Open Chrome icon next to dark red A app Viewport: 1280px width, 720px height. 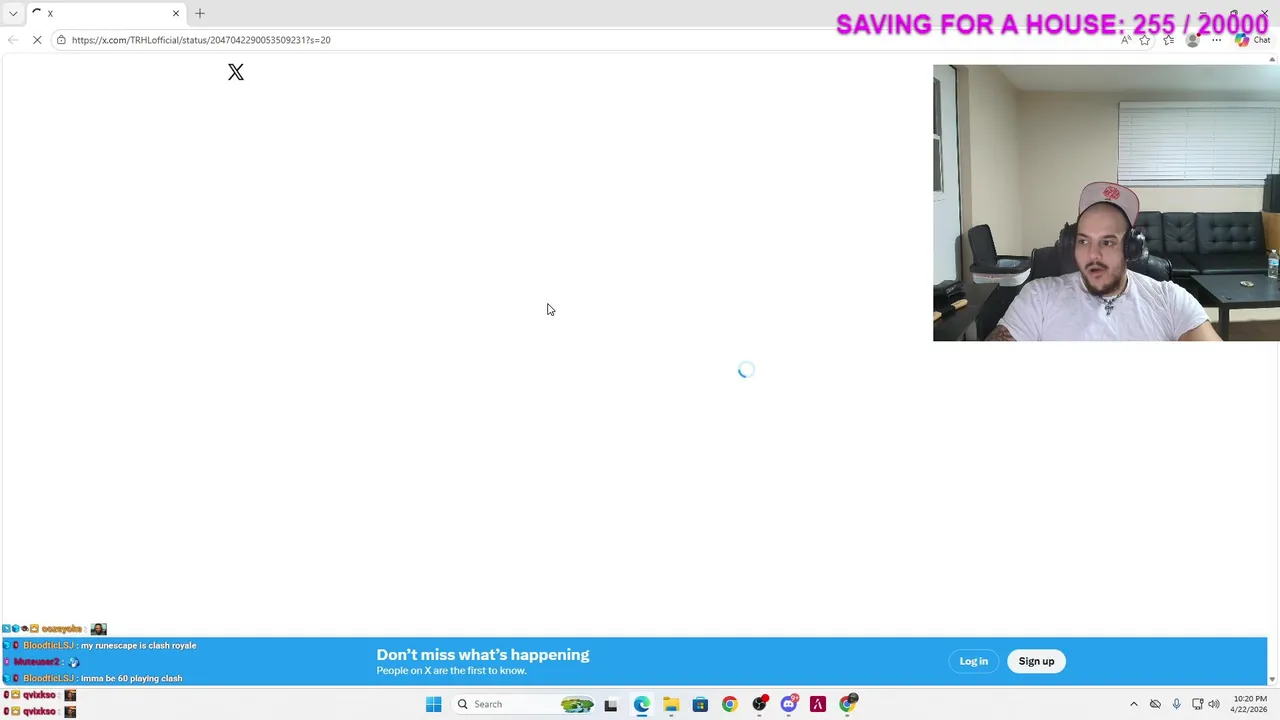click(848, 704)
